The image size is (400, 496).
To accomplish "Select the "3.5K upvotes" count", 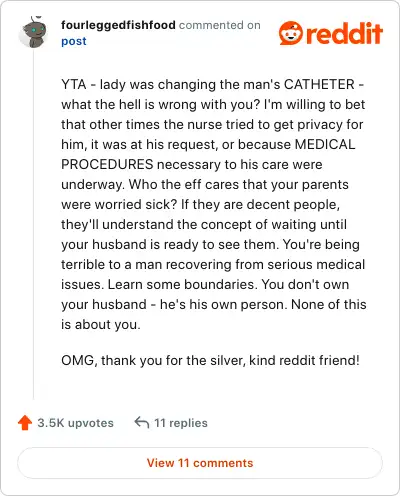I will pos(75,423).
